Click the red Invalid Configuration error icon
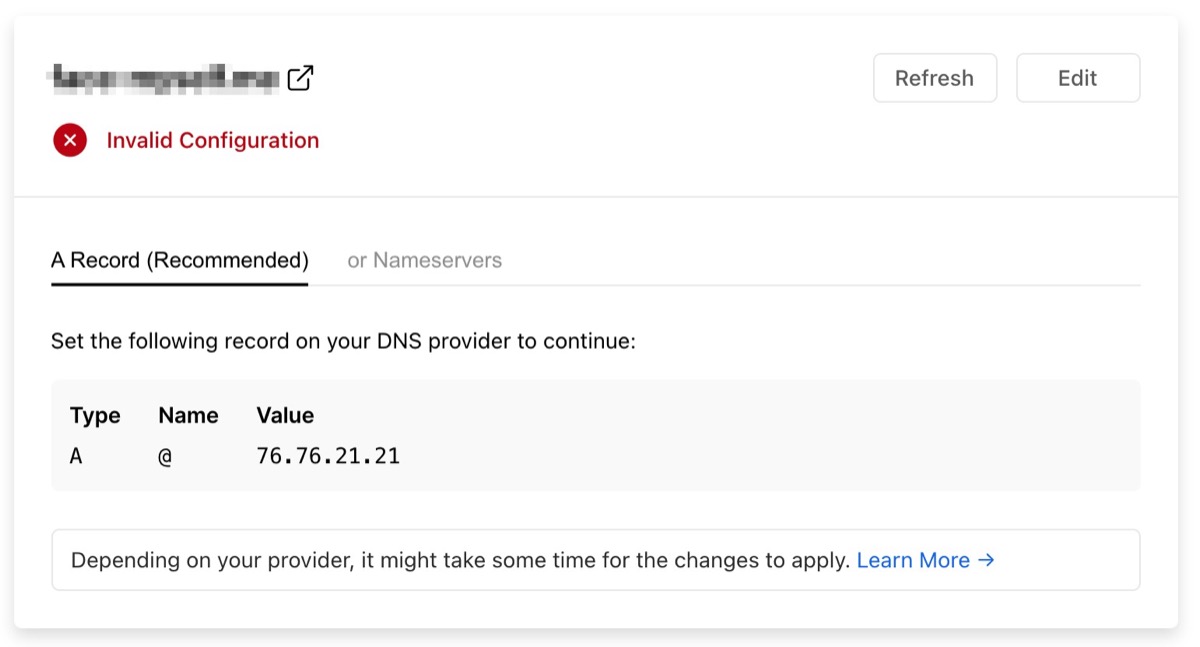Image resolution: width=1200 pixels, height=647 pixels. 69,140
